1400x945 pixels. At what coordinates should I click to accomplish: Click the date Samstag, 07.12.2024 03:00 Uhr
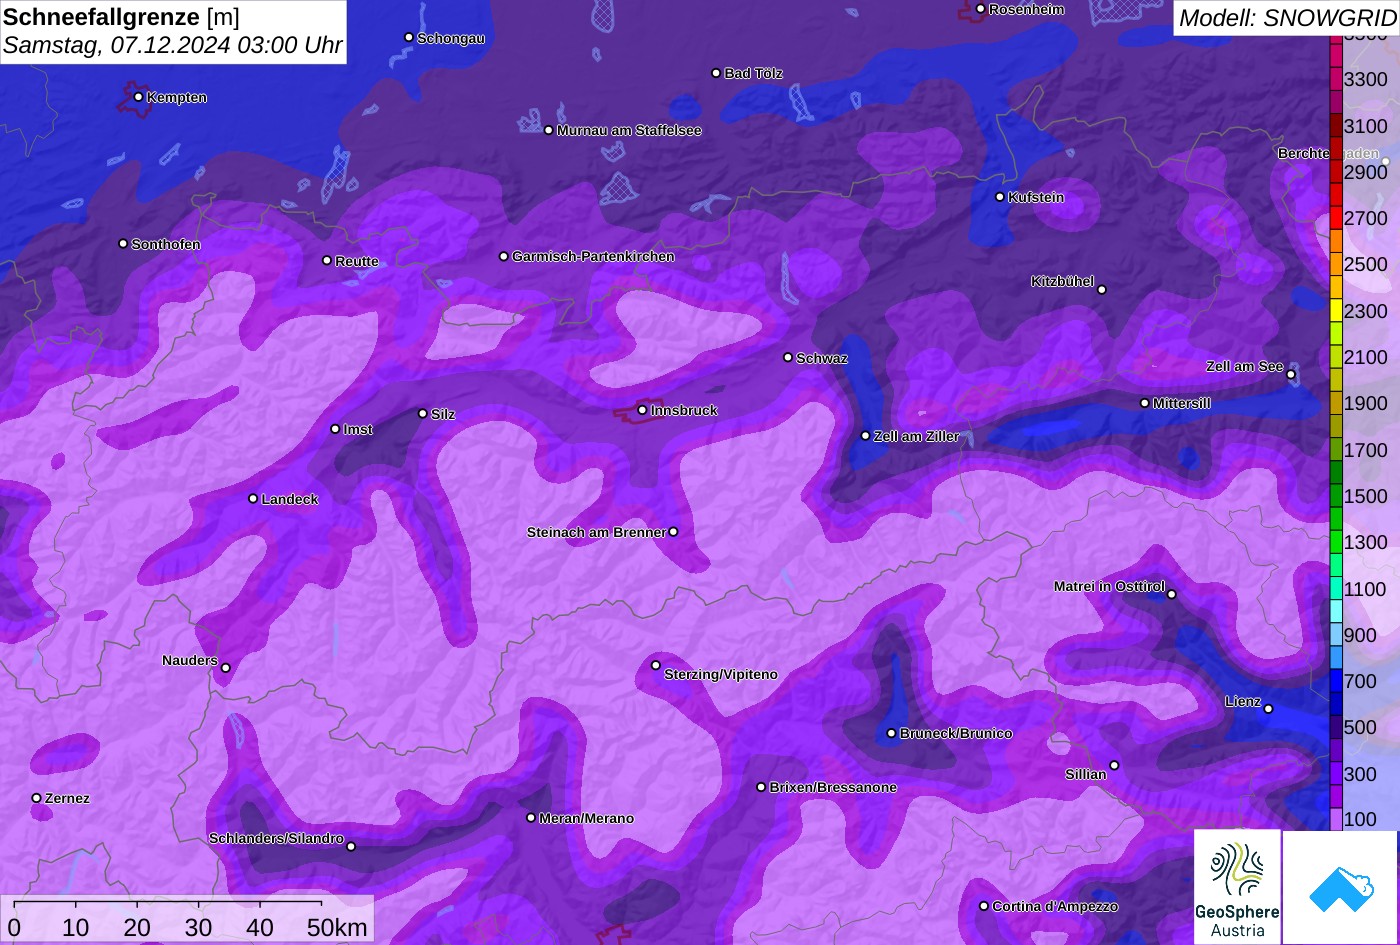pos(173,45)
